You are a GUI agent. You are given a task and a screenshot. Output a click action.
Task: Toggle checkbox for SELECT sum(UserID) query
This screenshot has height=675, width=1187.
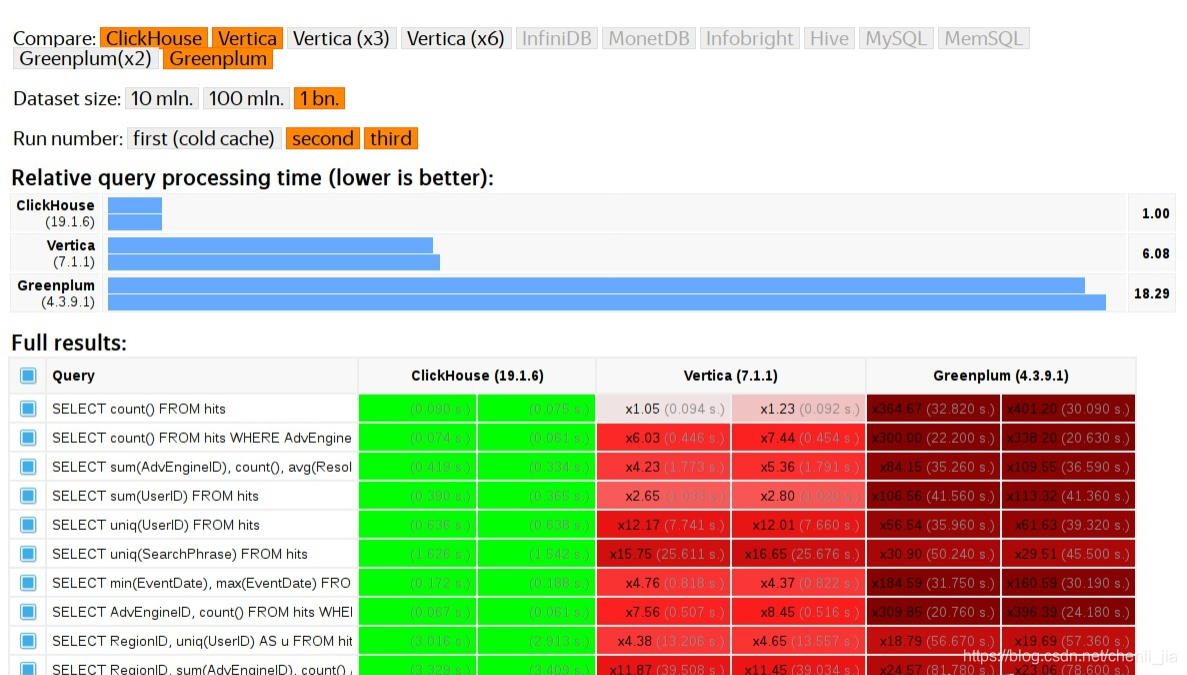28,496
